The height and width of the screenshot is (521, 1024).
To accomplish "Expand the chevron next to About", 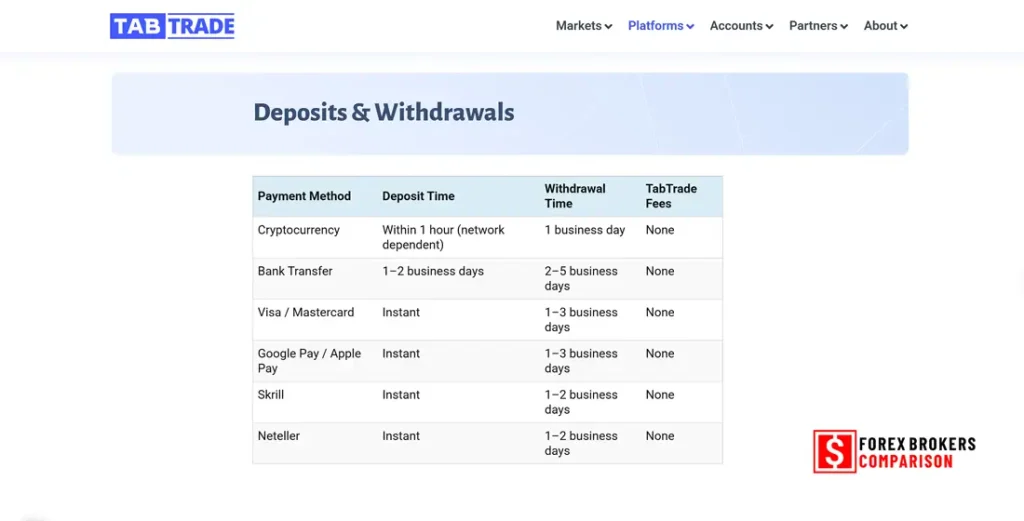I will pos(904,27).
